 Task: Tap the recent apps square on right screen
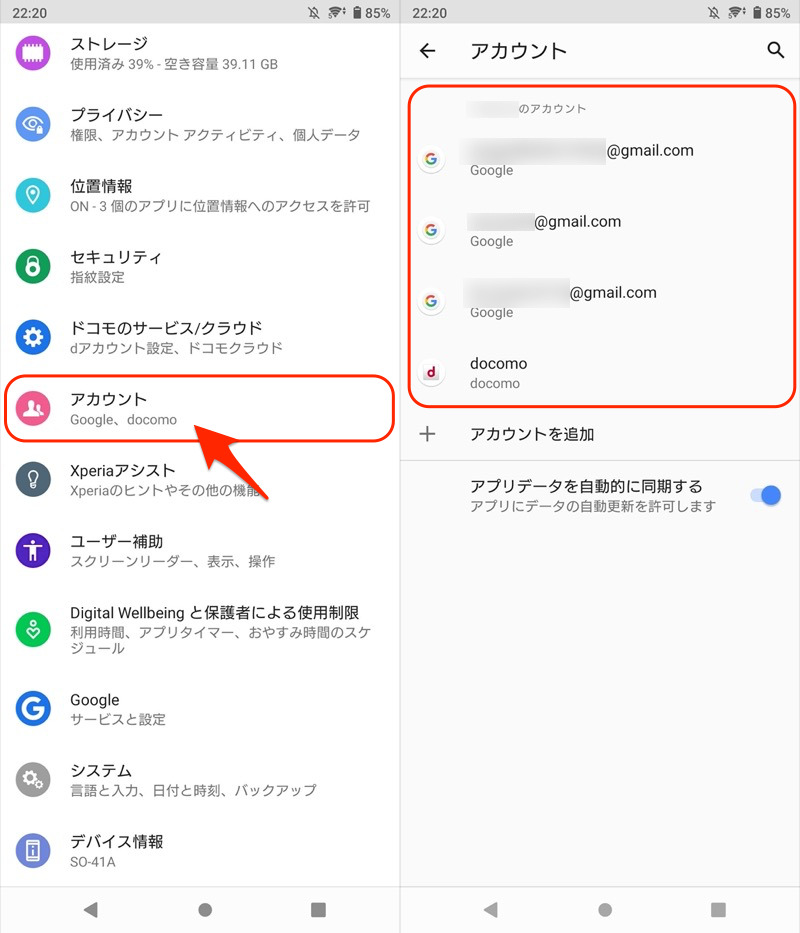point(718,910)
